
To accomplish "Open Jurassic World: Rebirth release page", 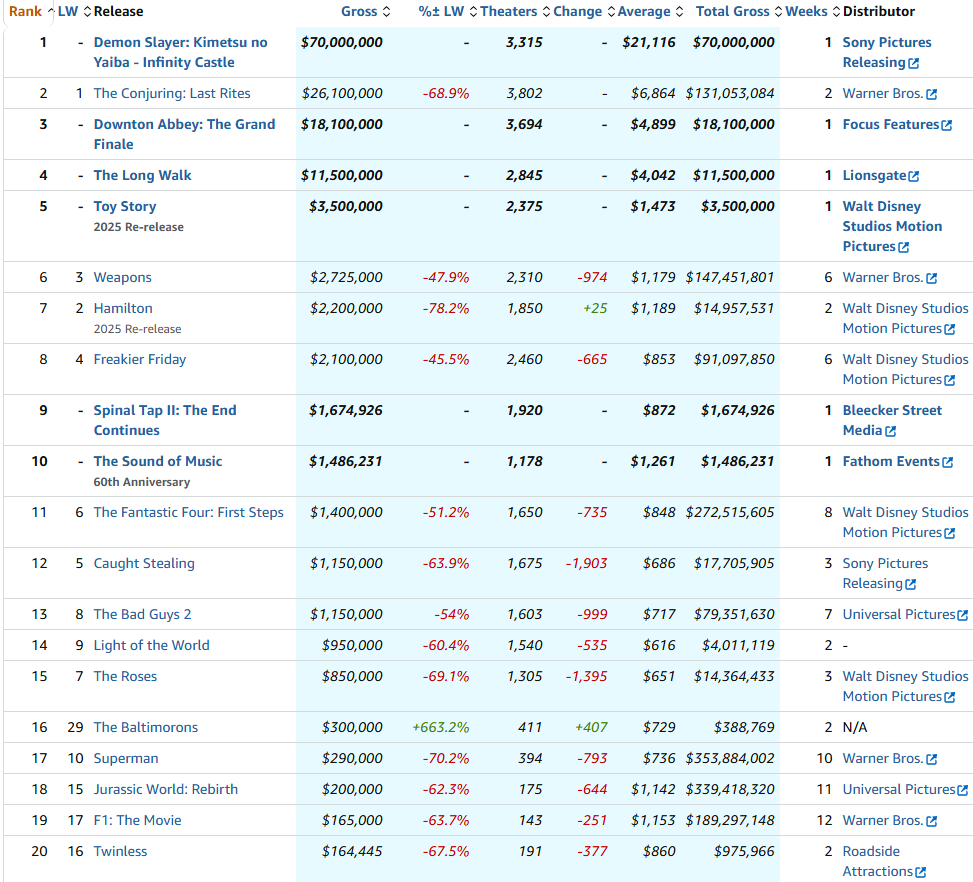I will 166,789.
